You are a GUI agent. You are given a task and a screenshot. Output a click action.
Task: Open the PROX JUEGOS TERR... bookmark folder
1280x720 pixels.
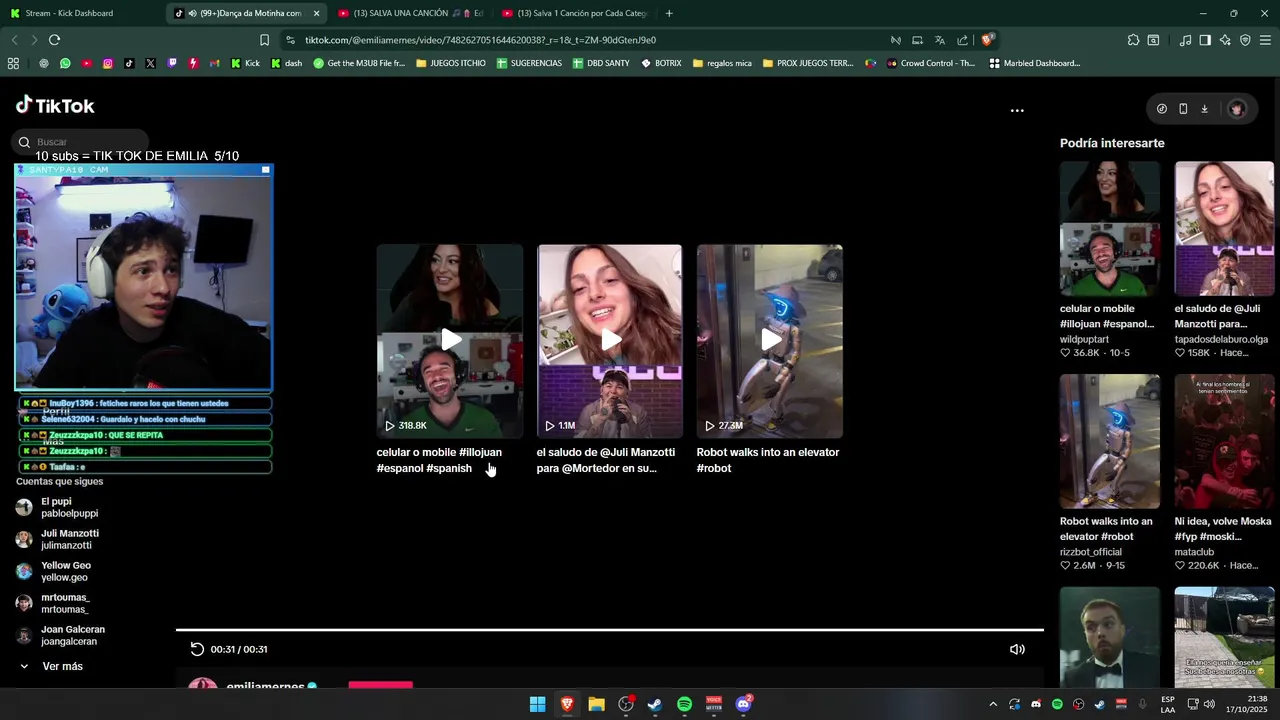[x=808, y=63]
